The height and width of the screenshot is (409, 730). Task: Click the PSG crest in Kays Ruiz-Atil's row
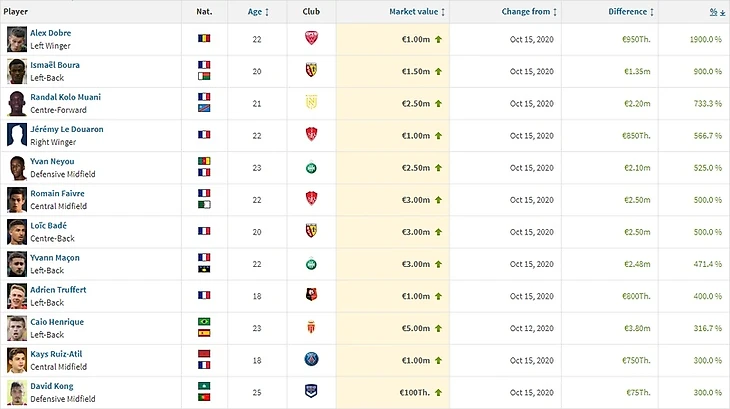tap(311, 358)
